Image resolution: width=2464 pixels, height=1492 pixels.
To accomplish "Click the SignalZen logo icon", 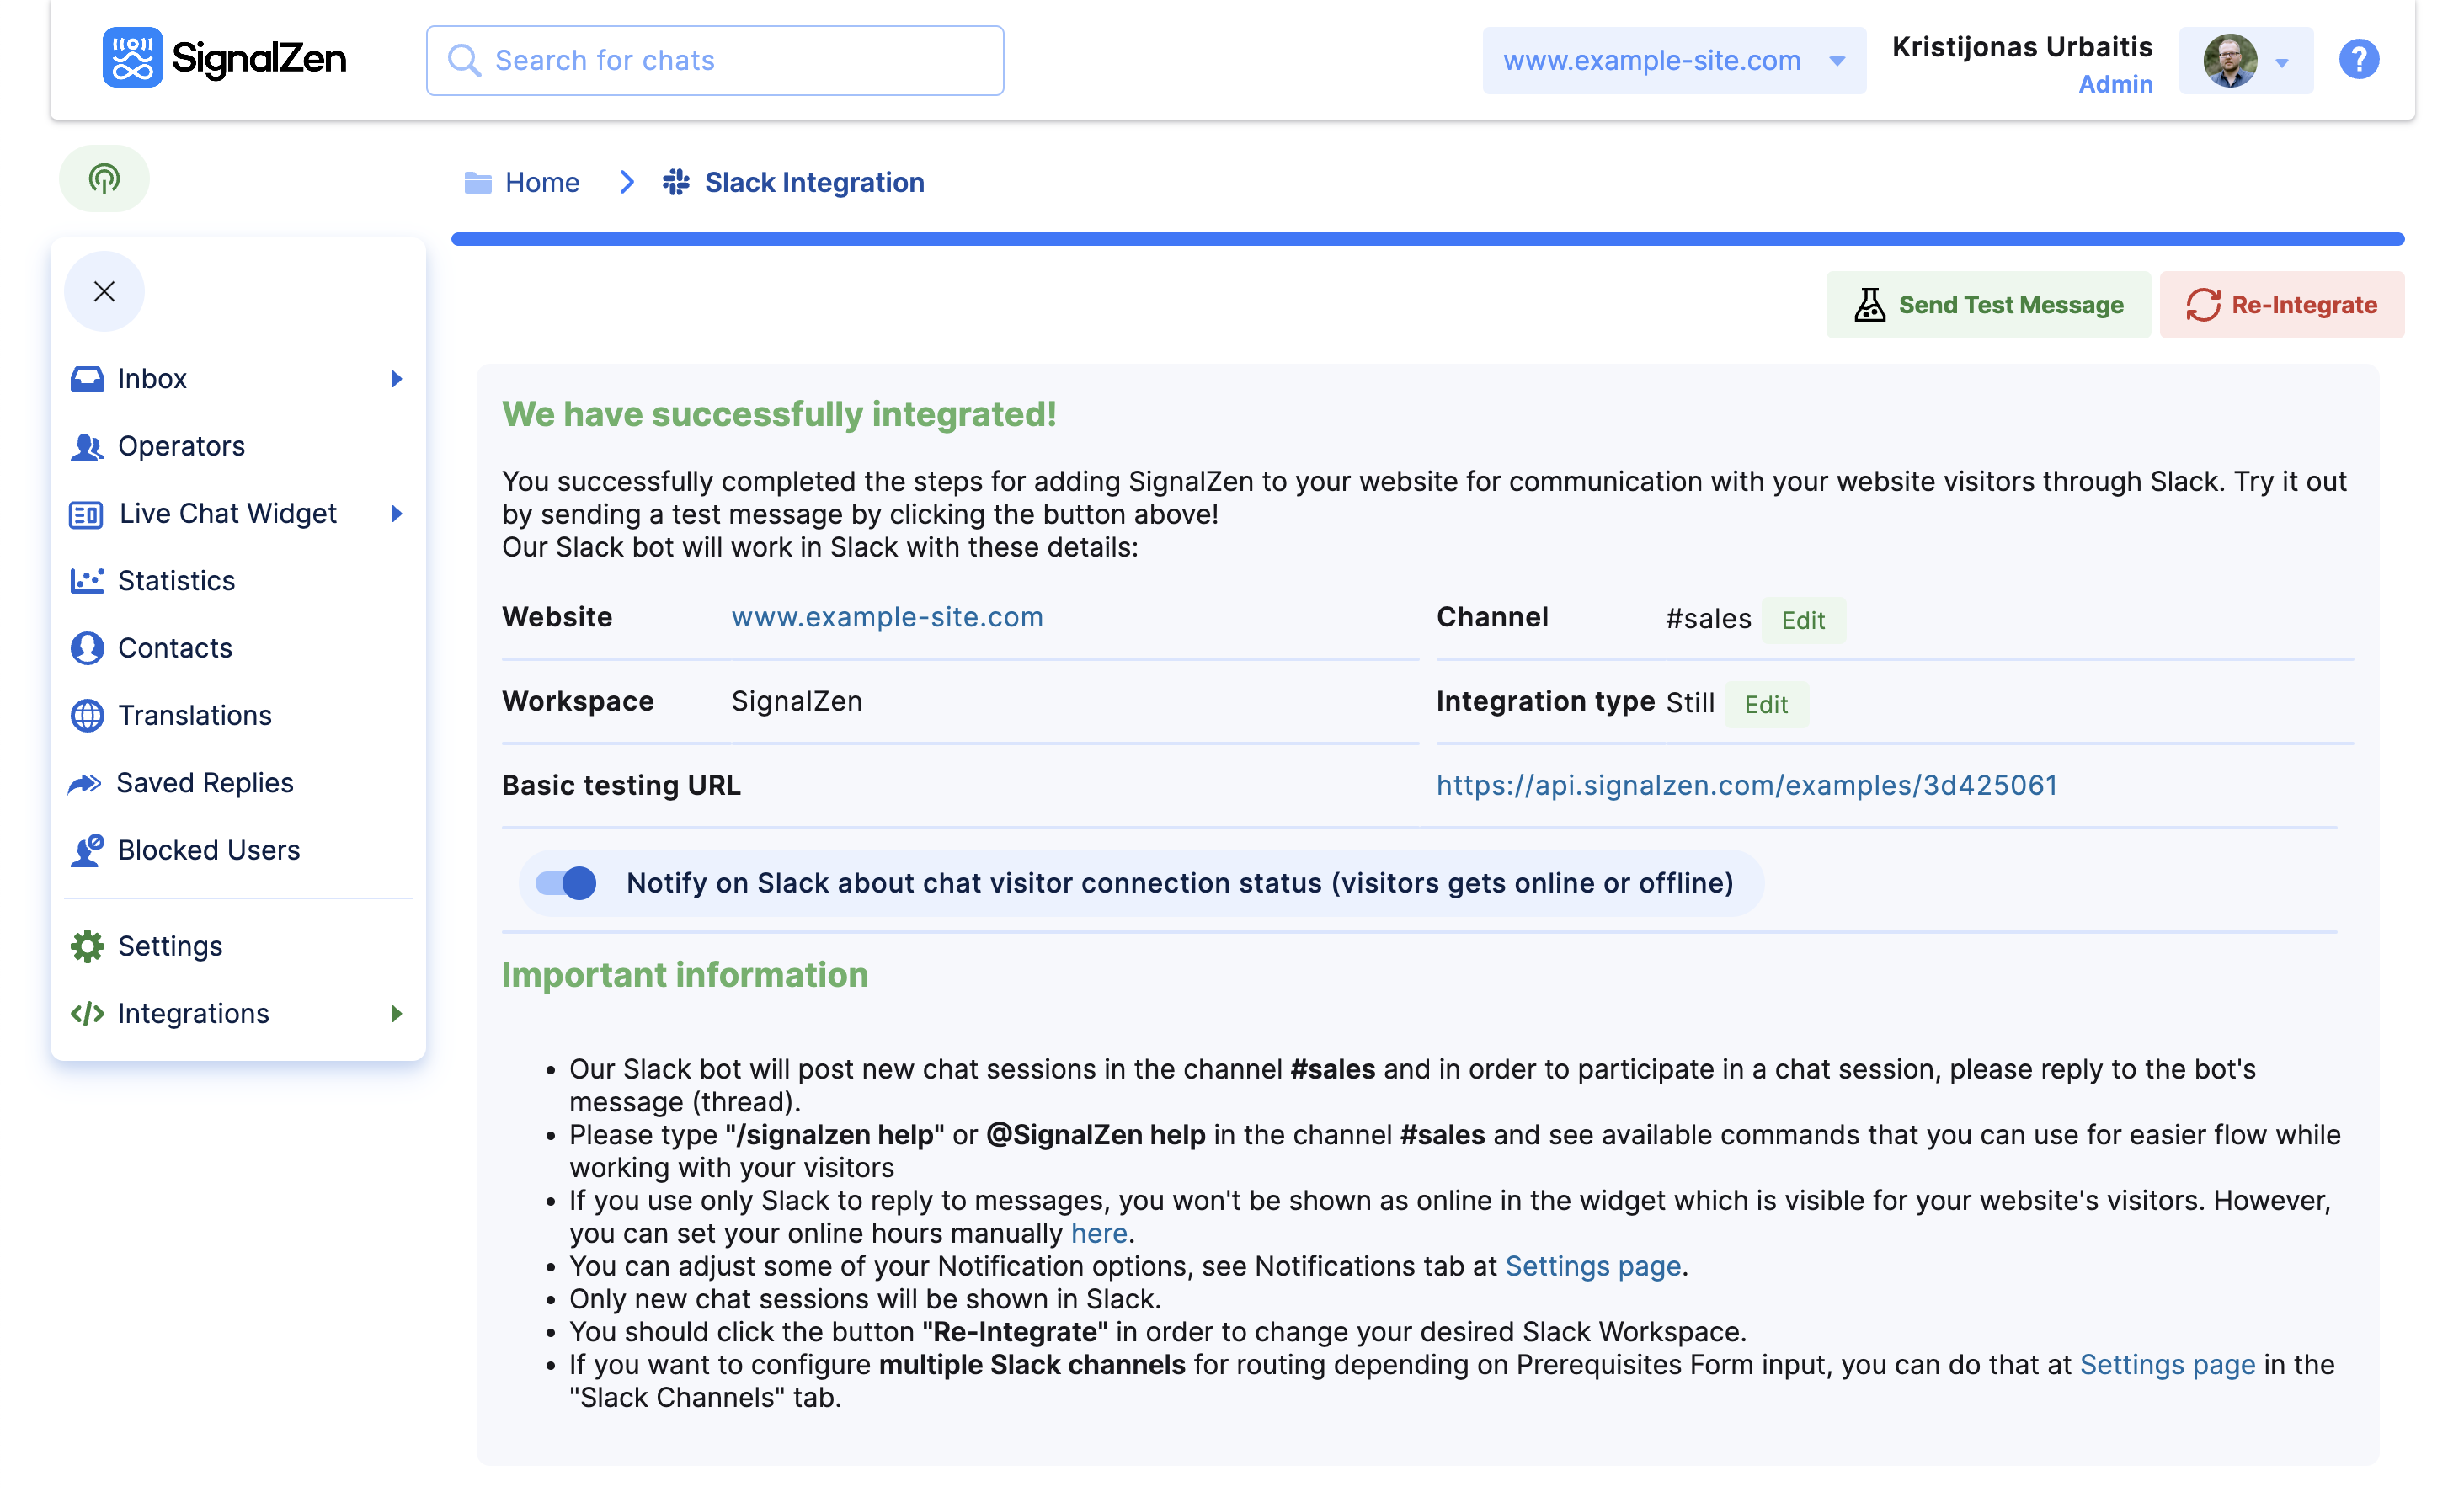I will [132, 58].
